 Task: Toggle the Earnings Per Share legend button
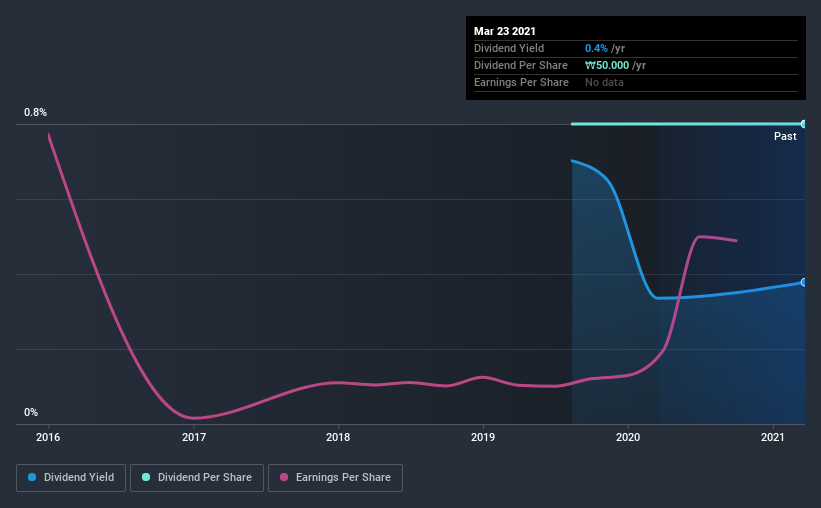pyautogui.click(x=336, y=478)
